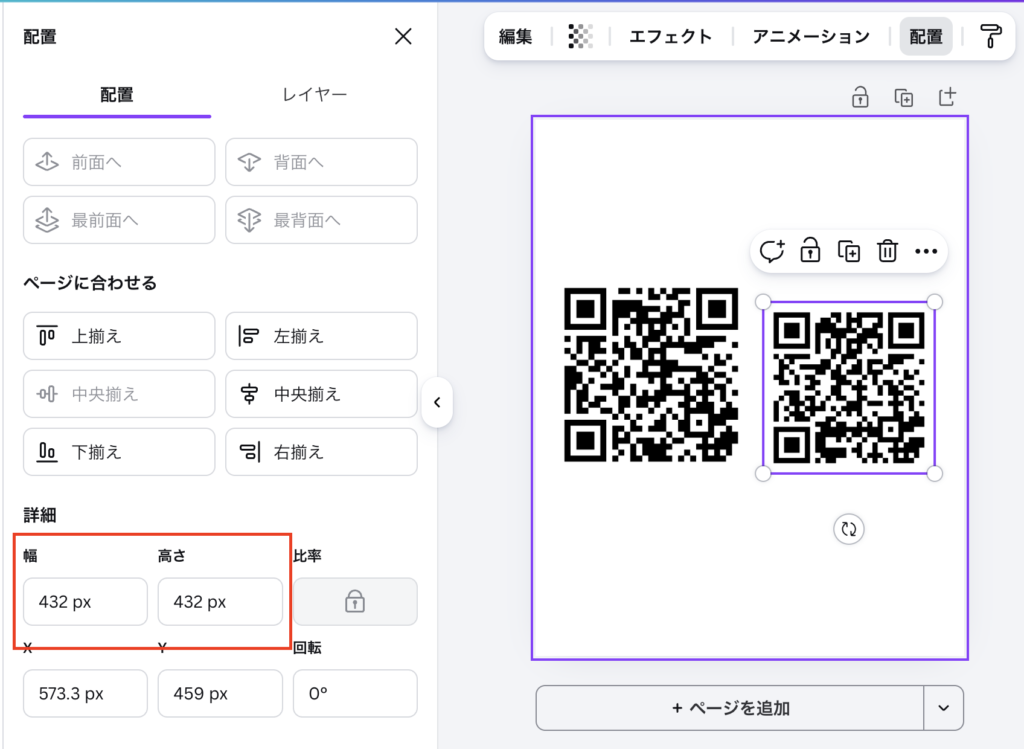Viewport: 1024px width, 749px height.
Task: Add a comment using the speech bubble icon
Action: [x=772, y=251]
